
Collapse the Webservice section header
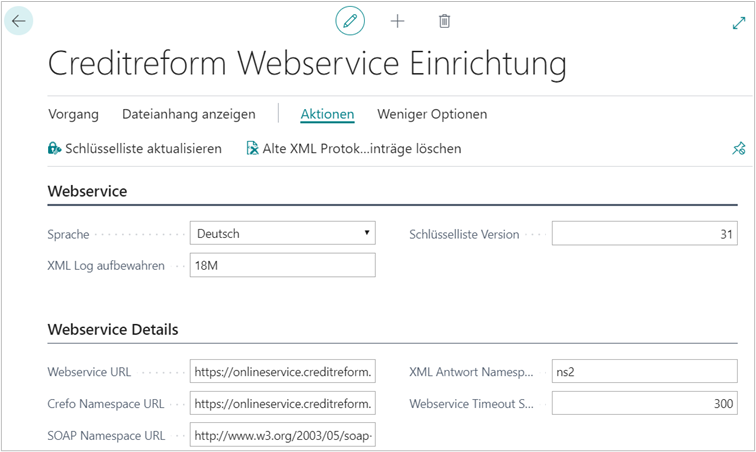[87, 191]
